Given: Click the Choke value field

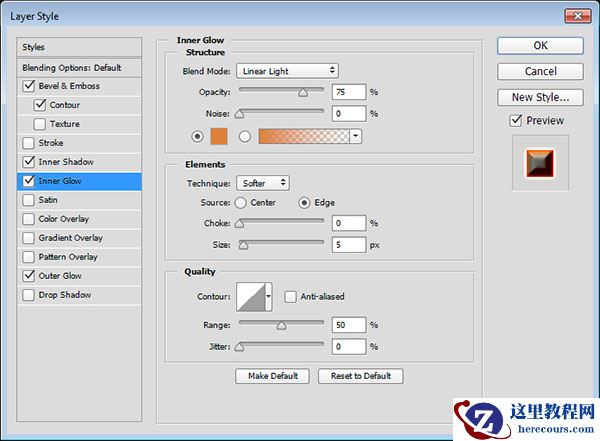Looking at the screenshot, I should 349,223.
